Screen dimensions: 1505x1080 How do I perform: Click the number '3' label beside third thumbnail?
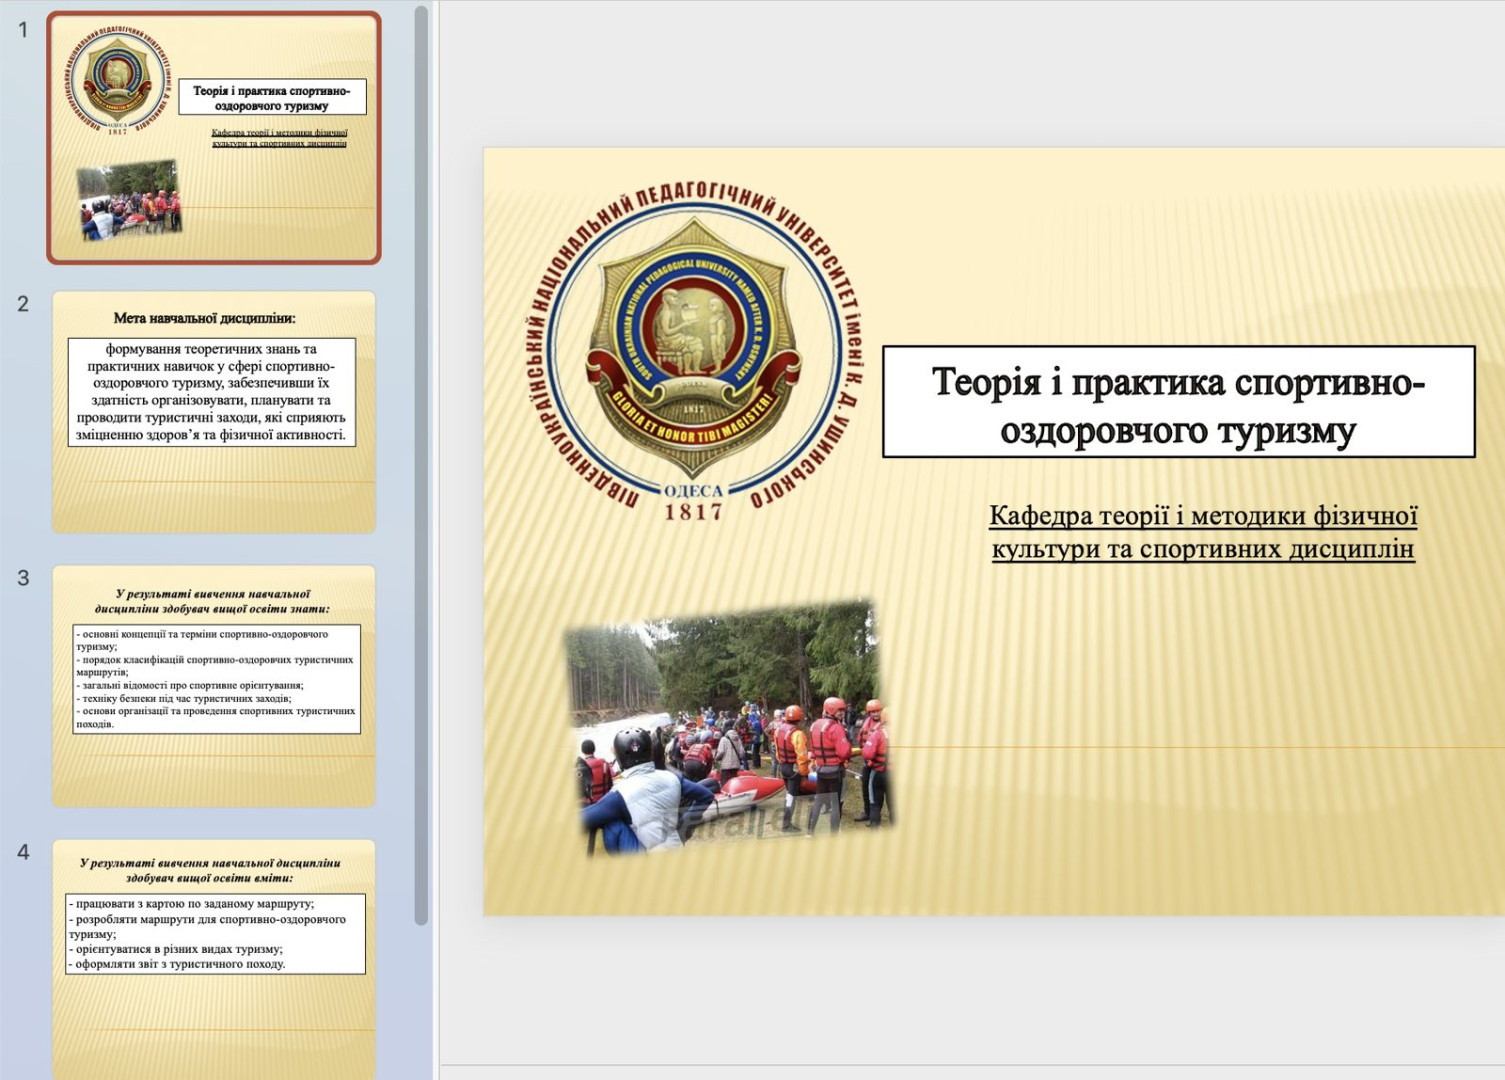pyautogui.click(x=23, y=578)
